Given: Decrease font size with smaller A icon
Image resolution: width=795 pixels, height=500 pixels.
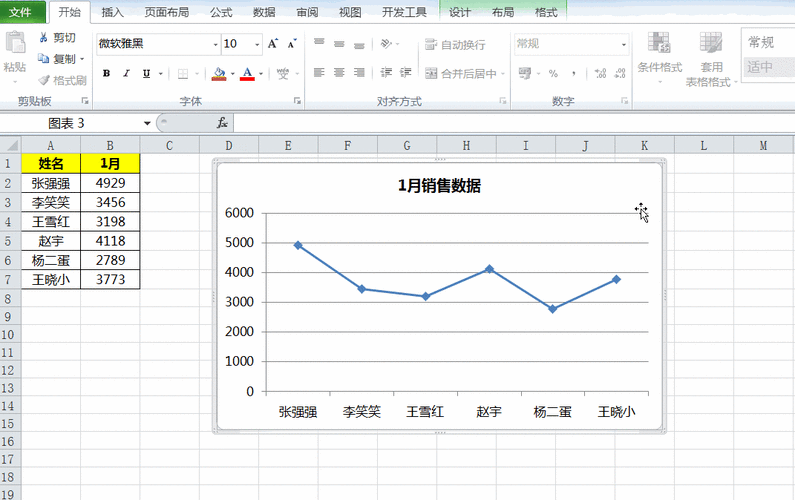Looking at the screenshot, I should pos(292,44).
